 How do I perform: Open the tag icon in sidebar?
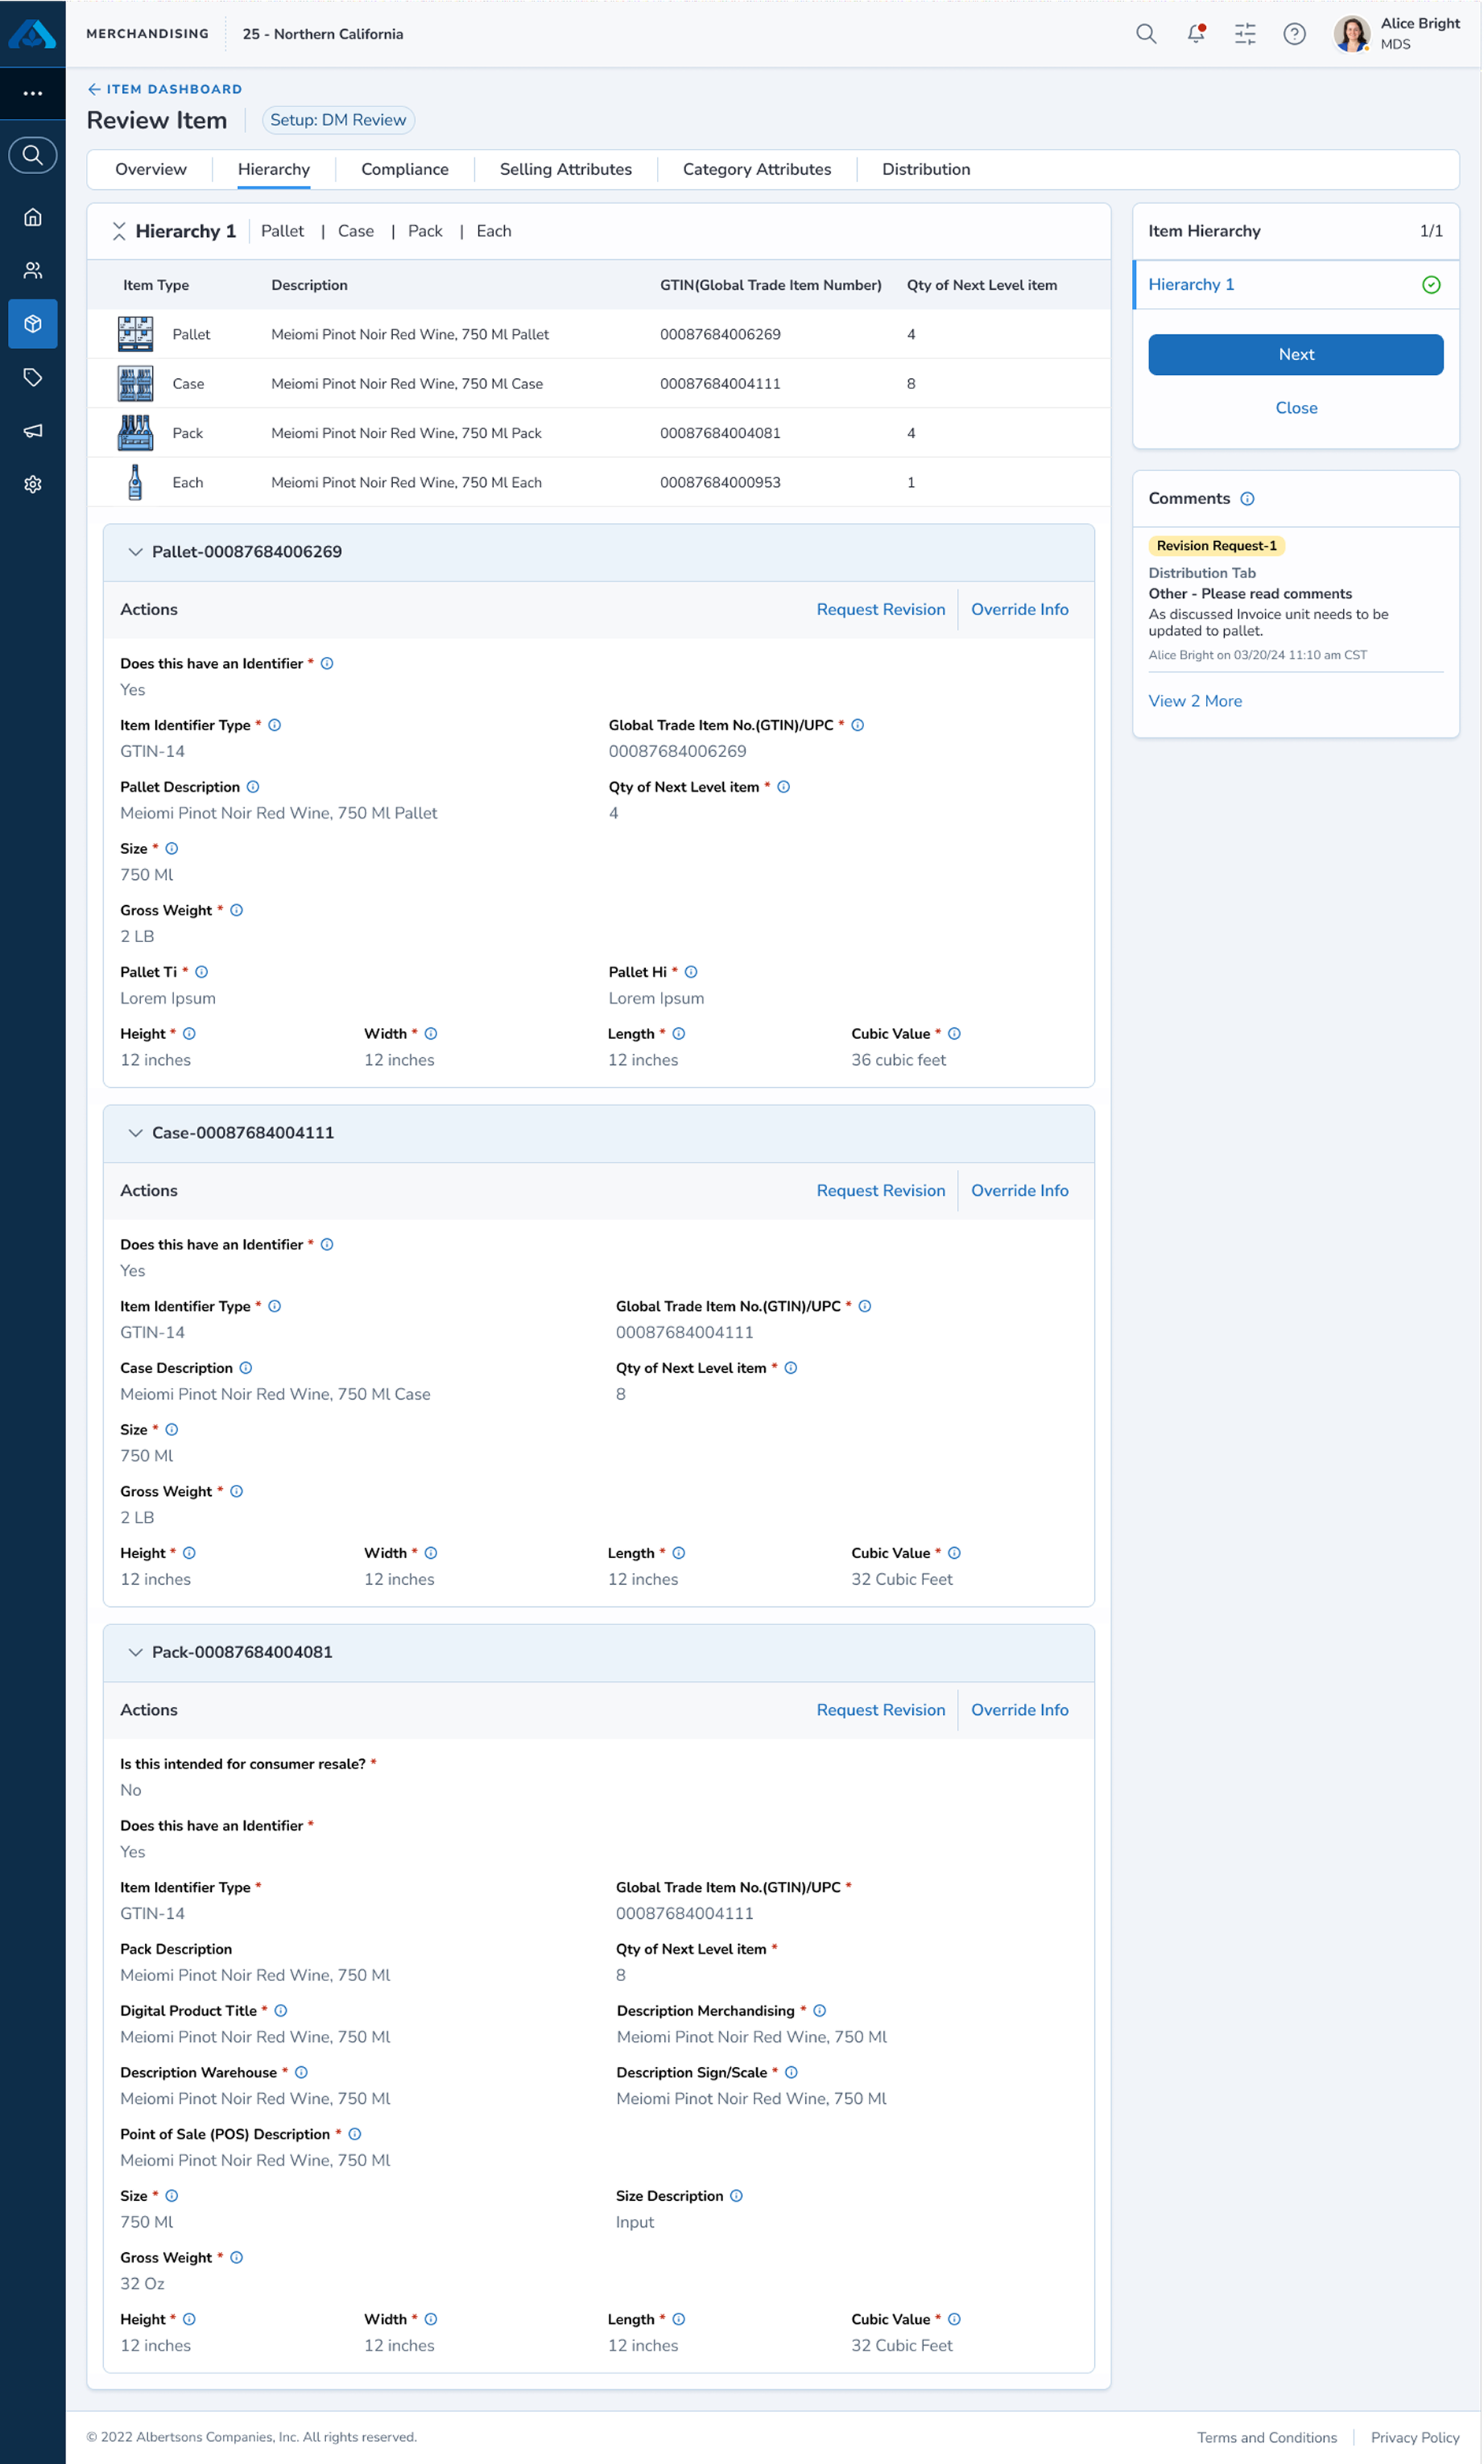point(33,377)
